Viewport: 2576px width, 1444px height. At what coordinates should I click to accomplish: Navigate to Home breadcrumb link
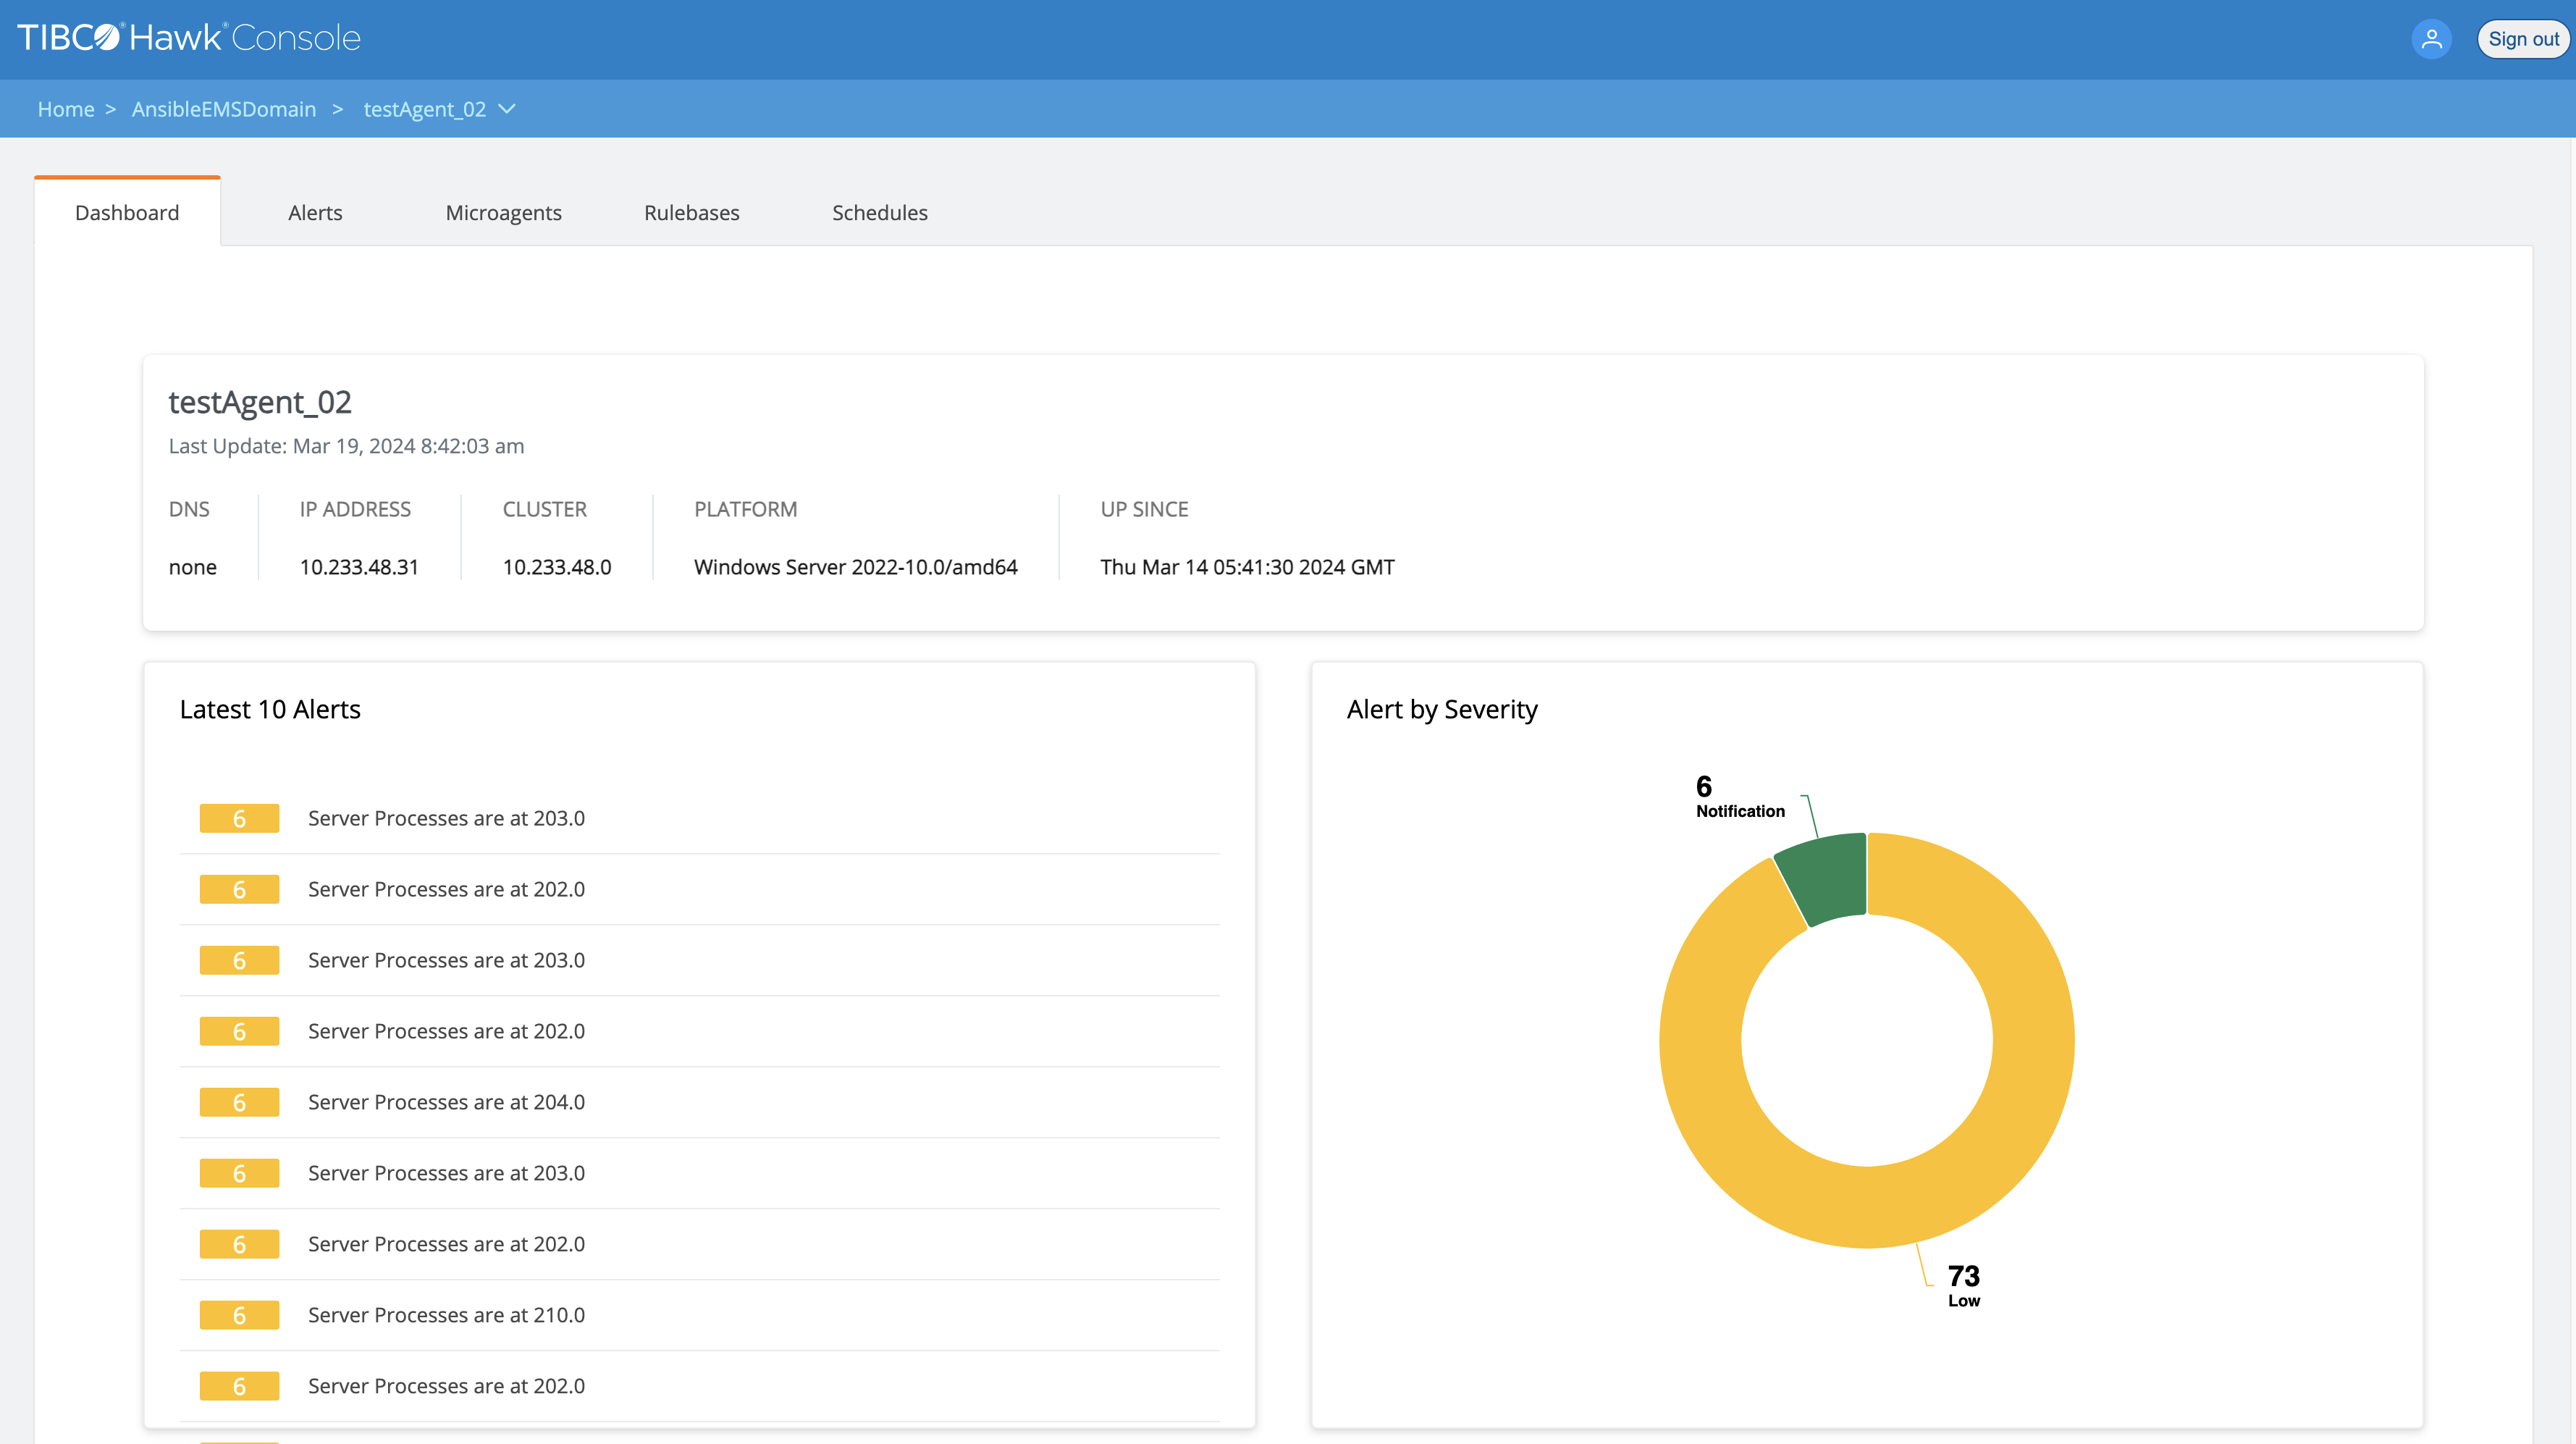pos(66,109)
